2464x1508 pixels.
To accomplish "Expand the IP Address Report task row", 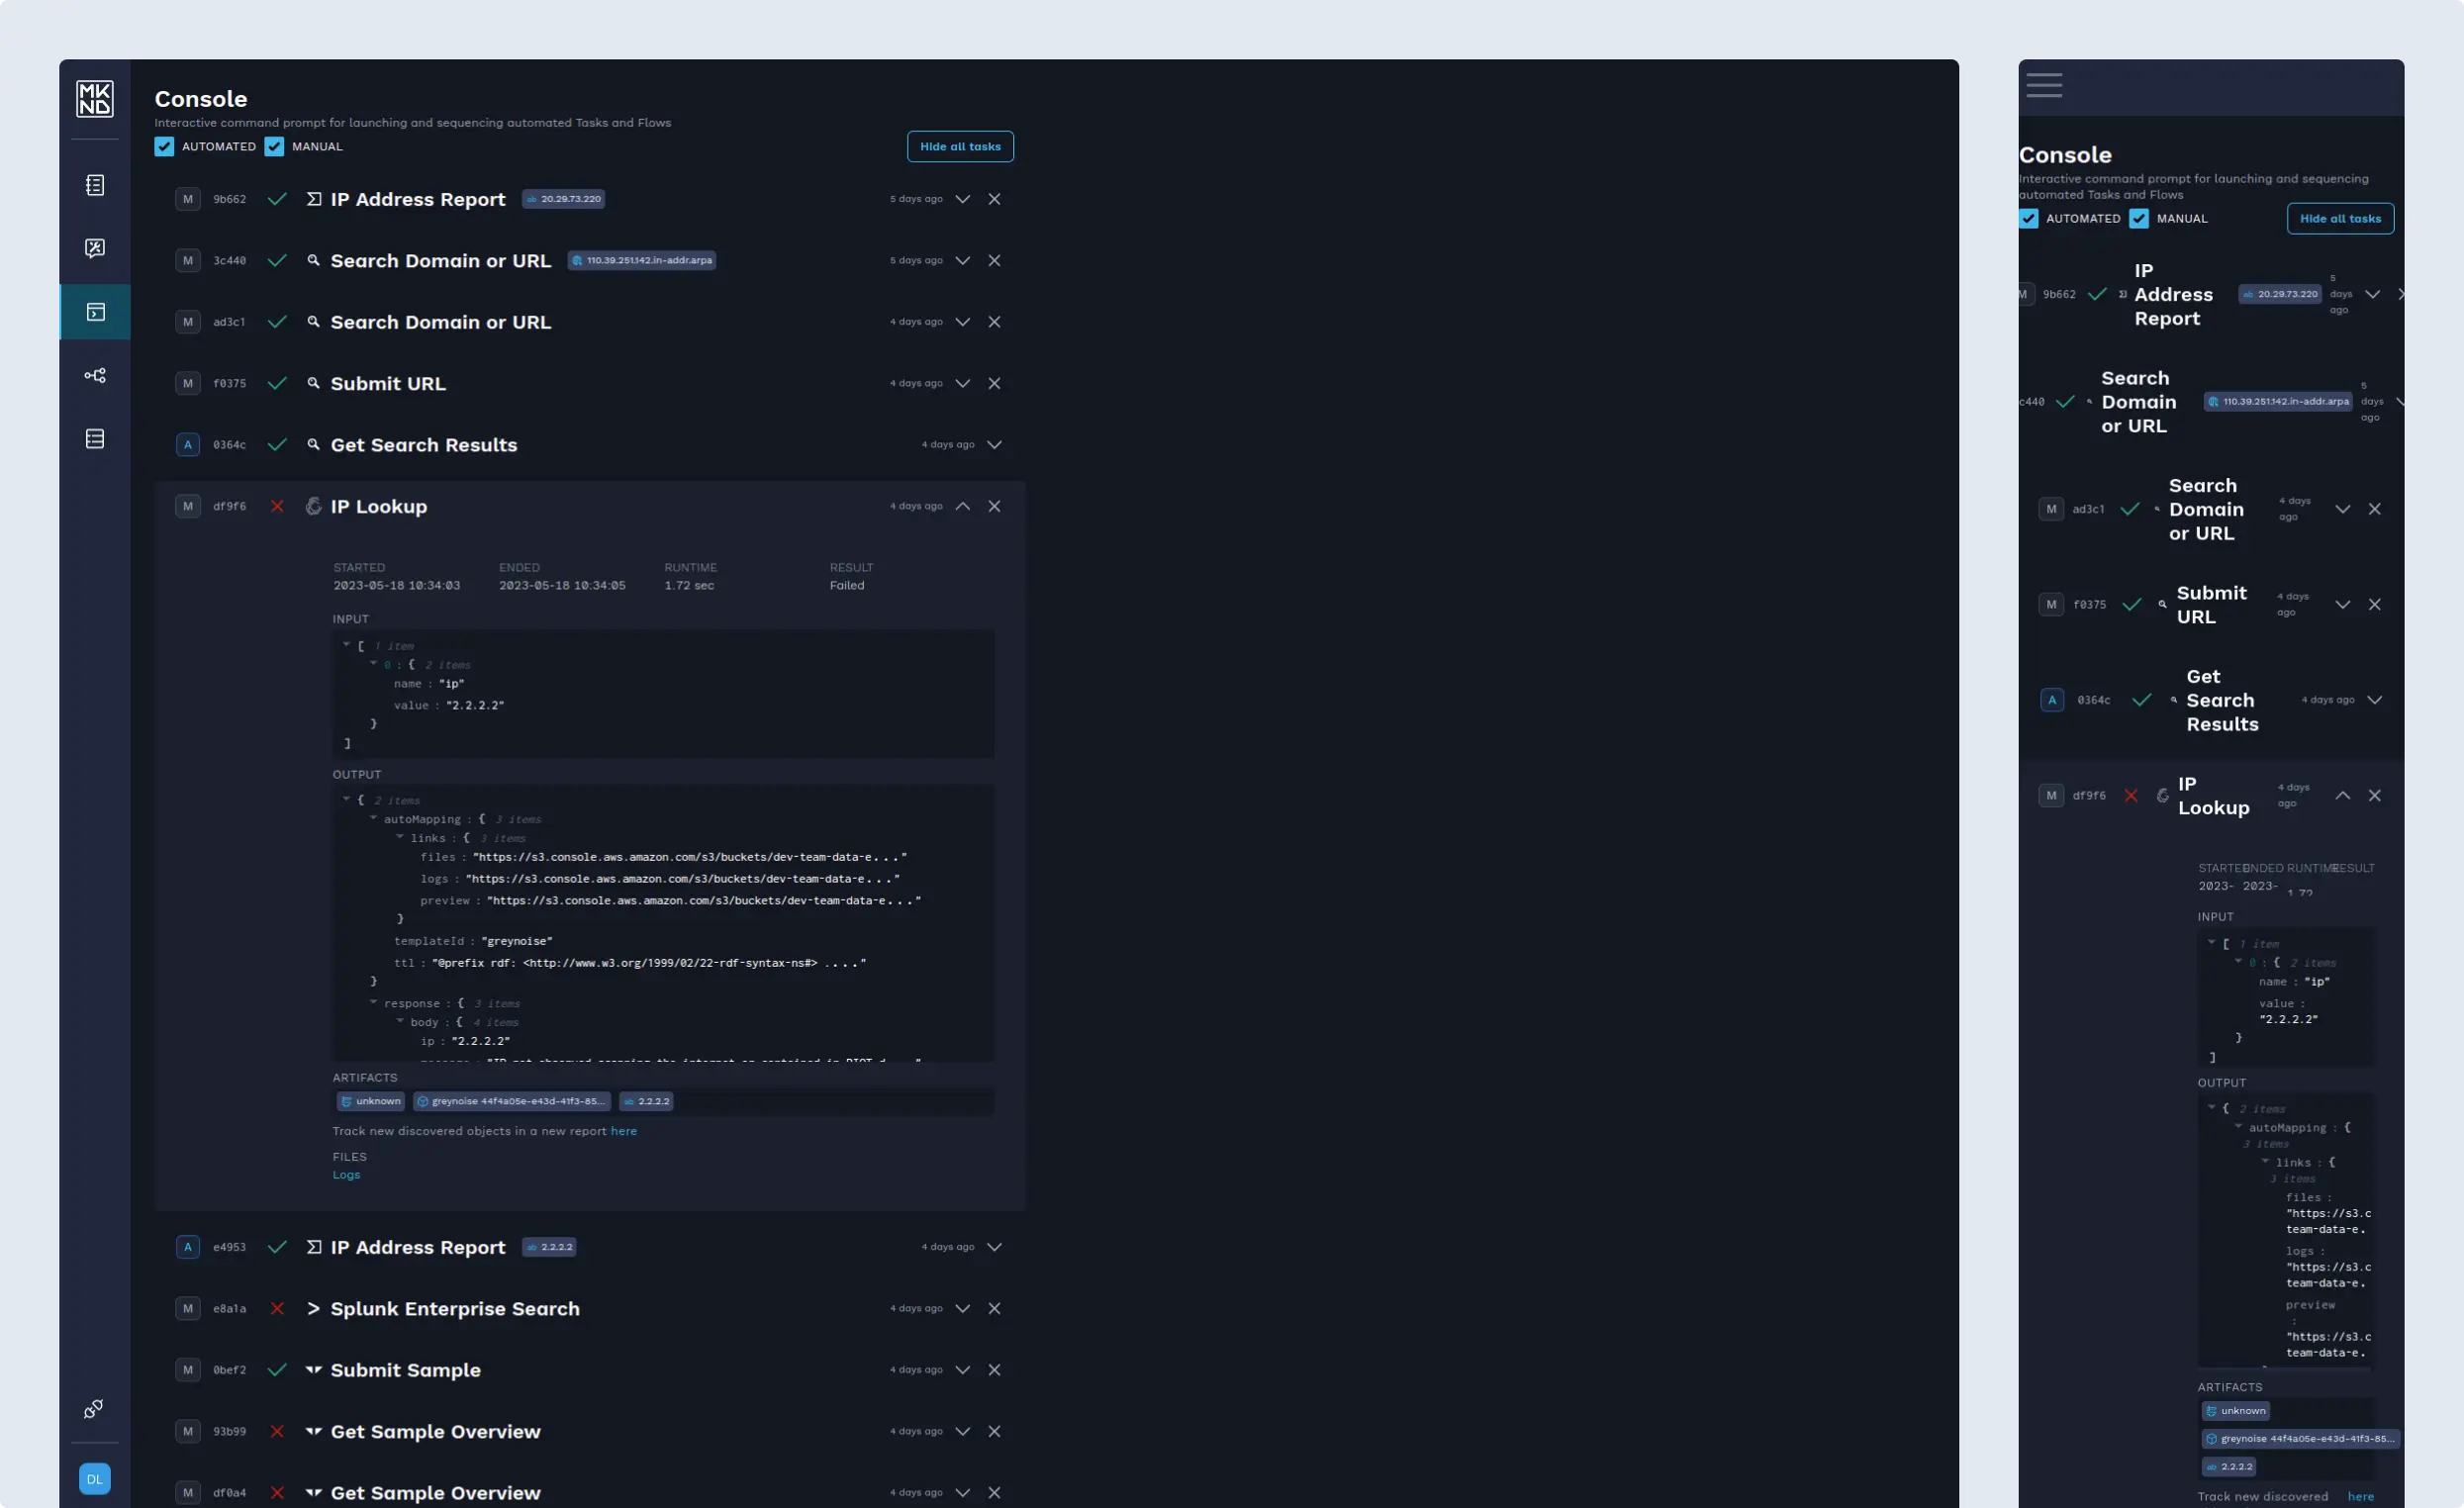I will tap(962, 199).
